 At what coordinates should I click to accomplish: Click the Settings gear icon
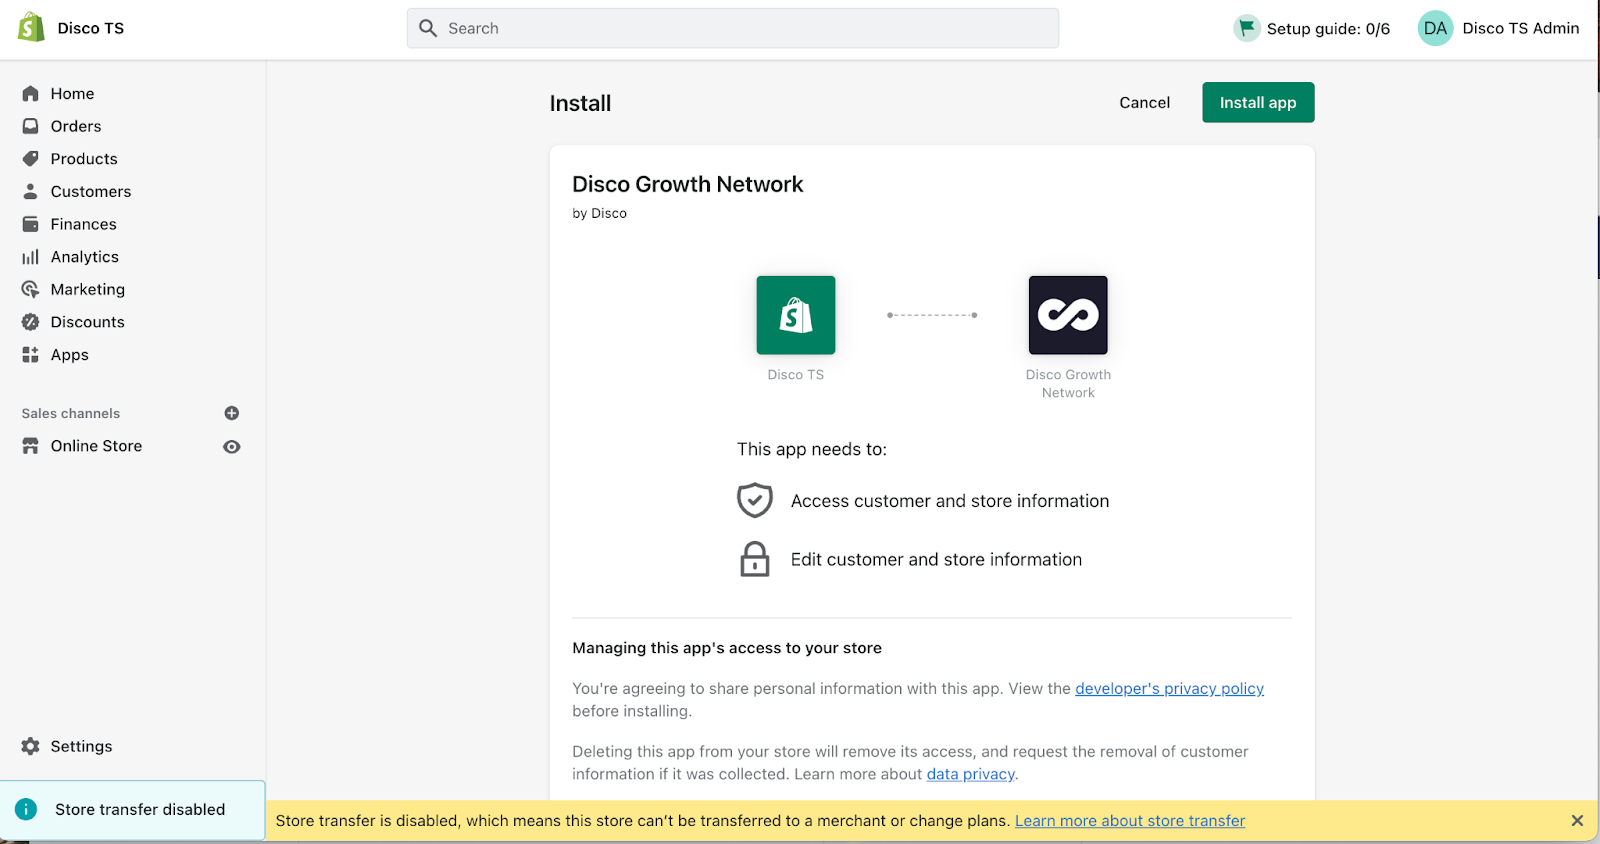(31, 746)
